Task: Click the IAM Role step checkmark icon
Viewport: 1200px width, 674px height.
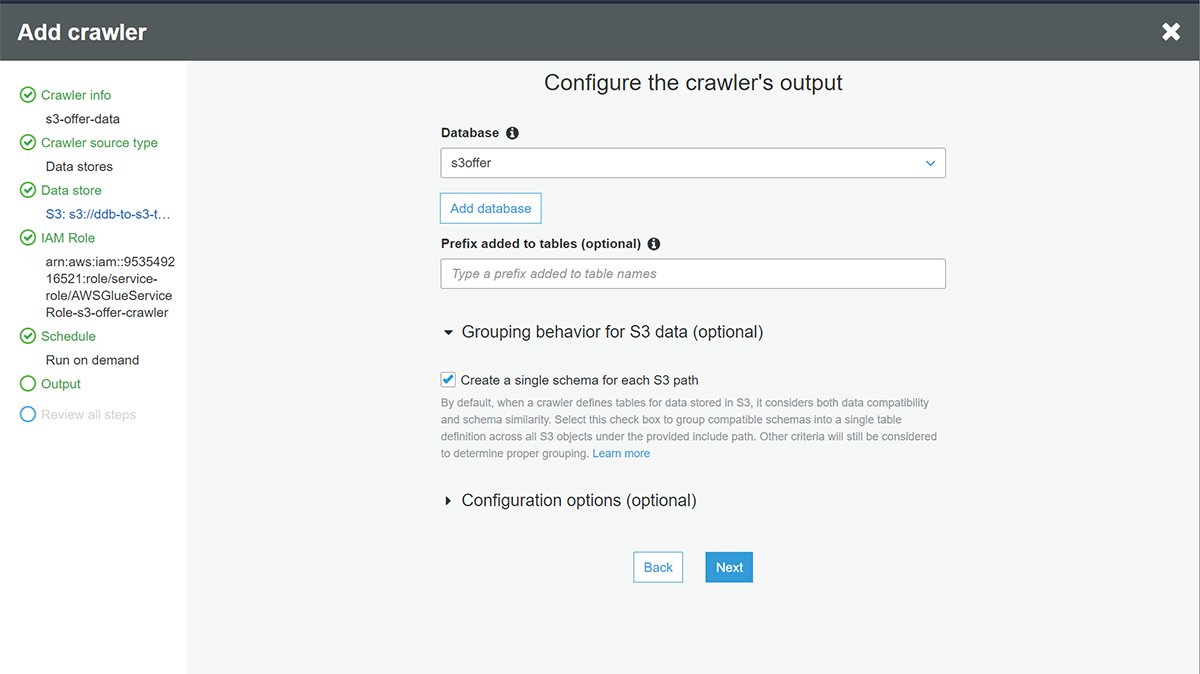Action: point(28,238)
